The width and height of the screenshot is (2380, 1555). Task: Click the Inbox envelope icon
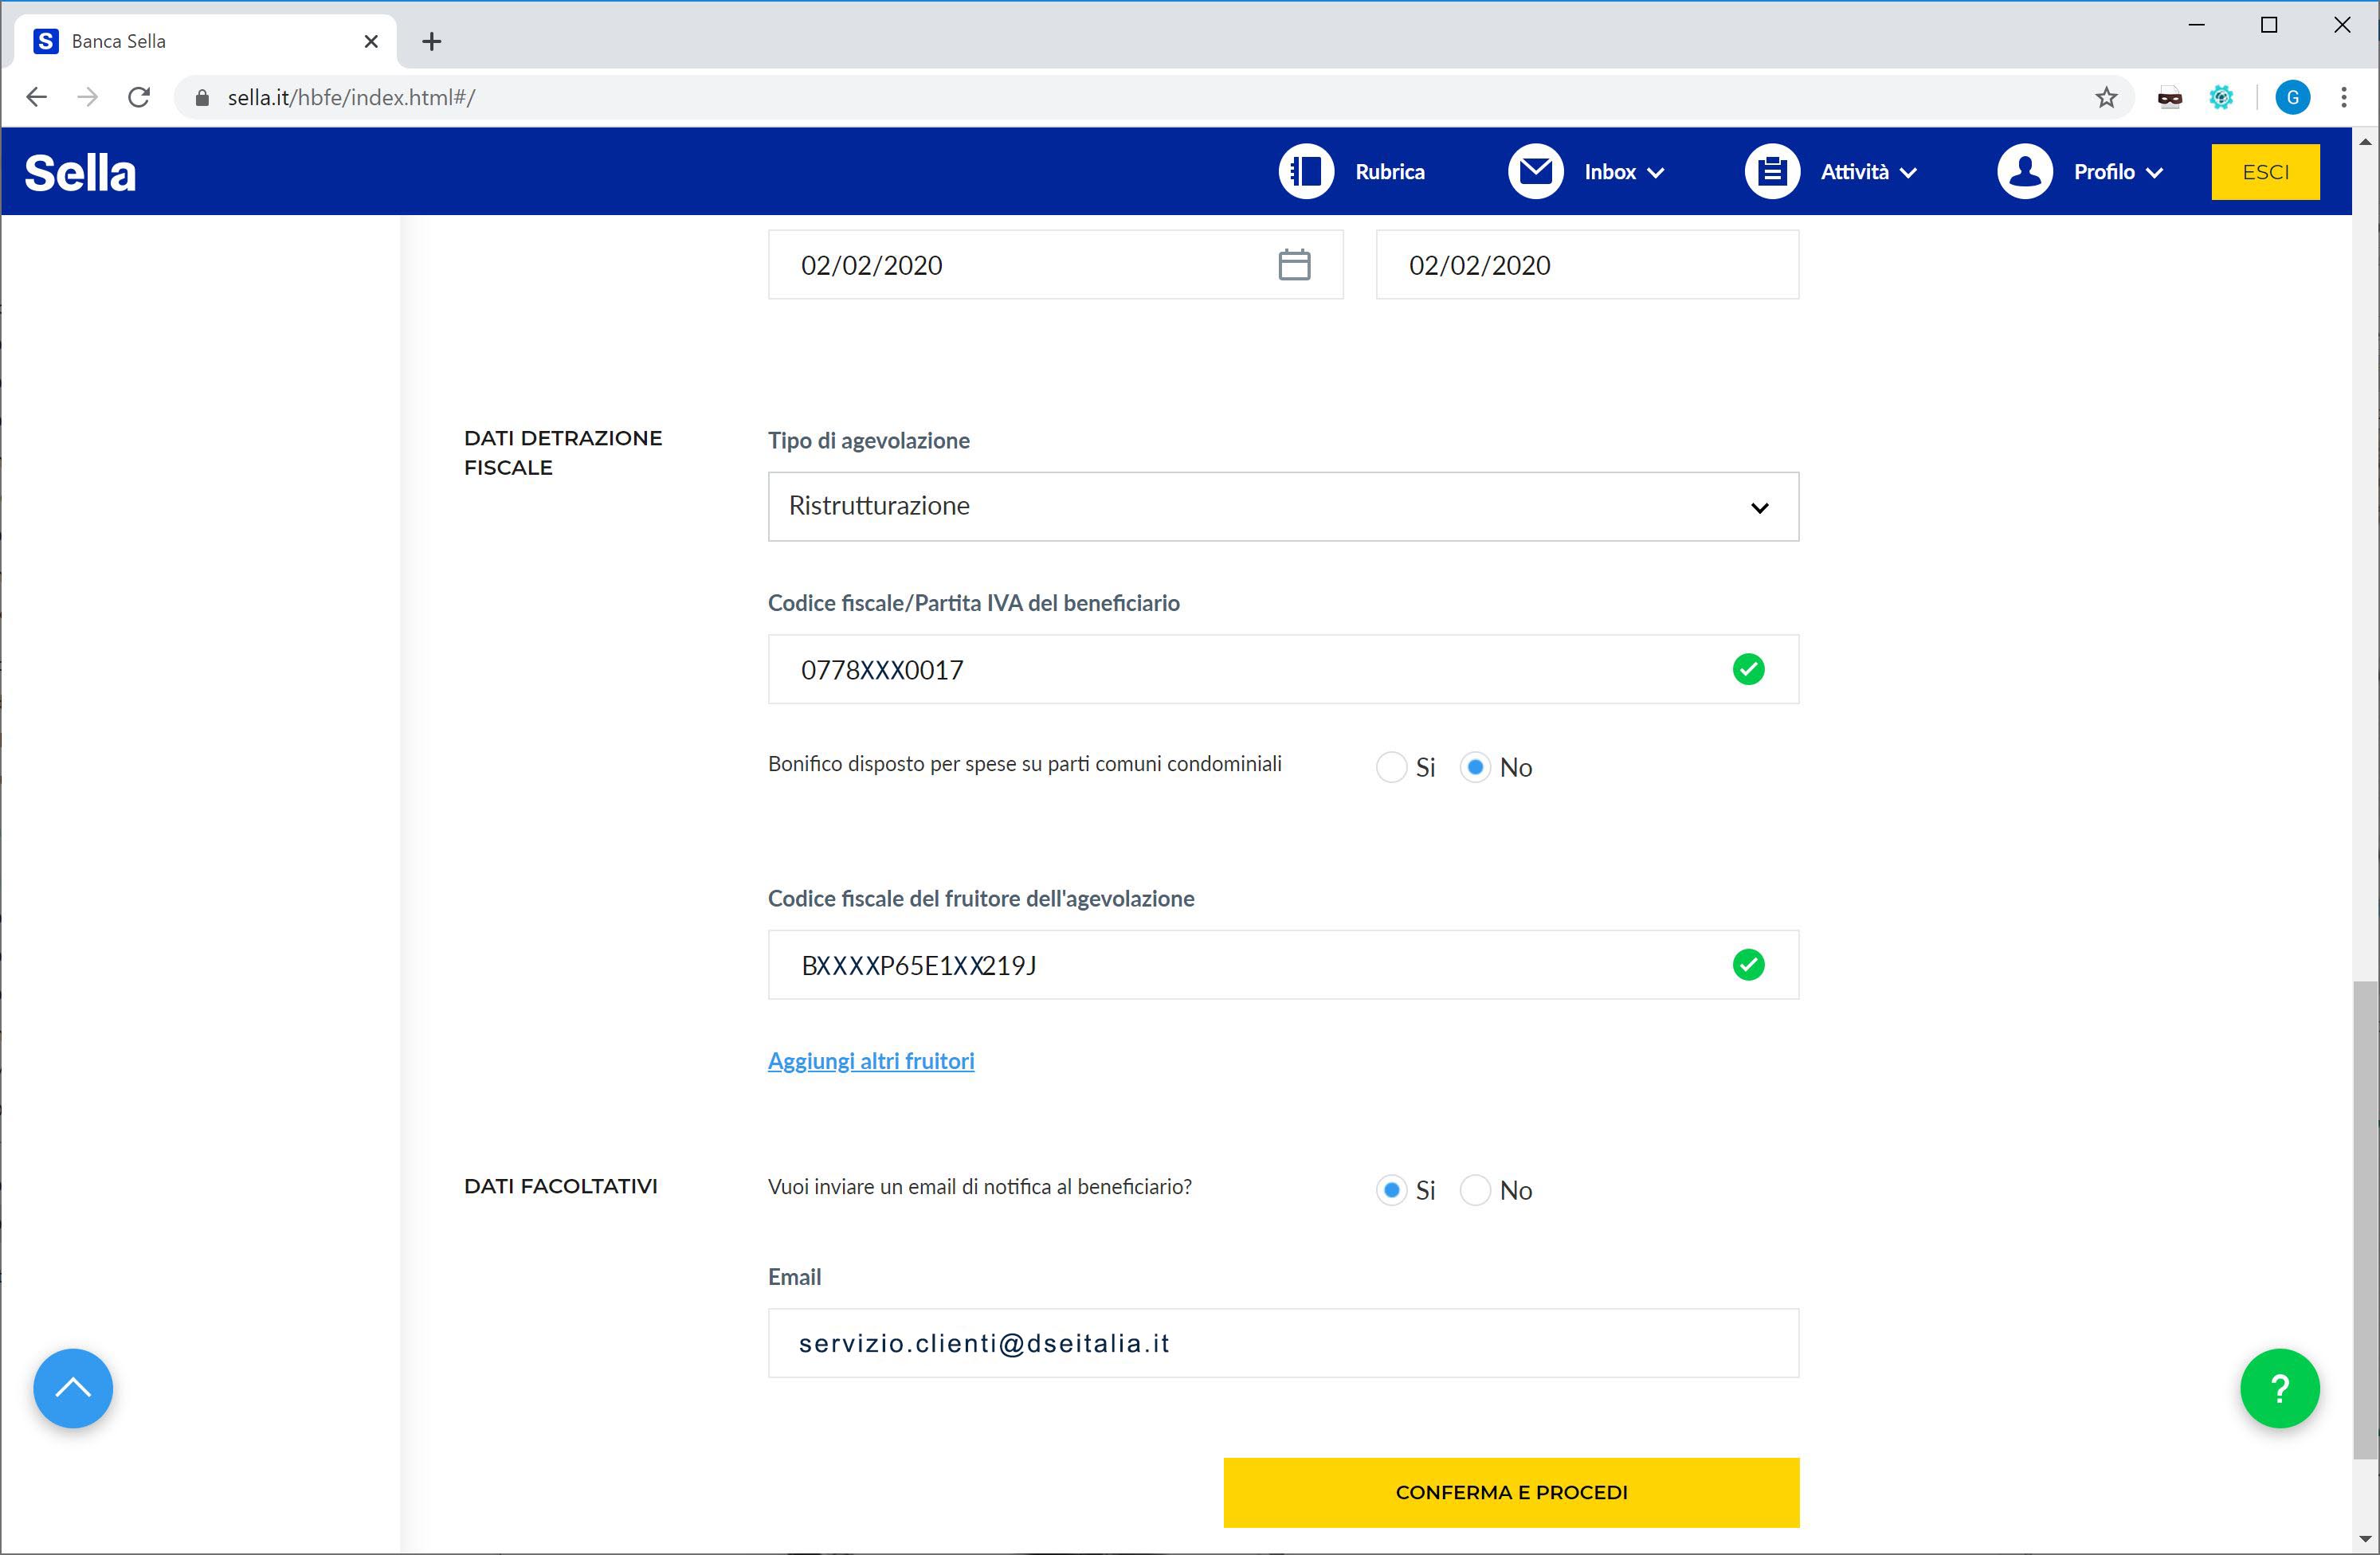[1535, 172]
